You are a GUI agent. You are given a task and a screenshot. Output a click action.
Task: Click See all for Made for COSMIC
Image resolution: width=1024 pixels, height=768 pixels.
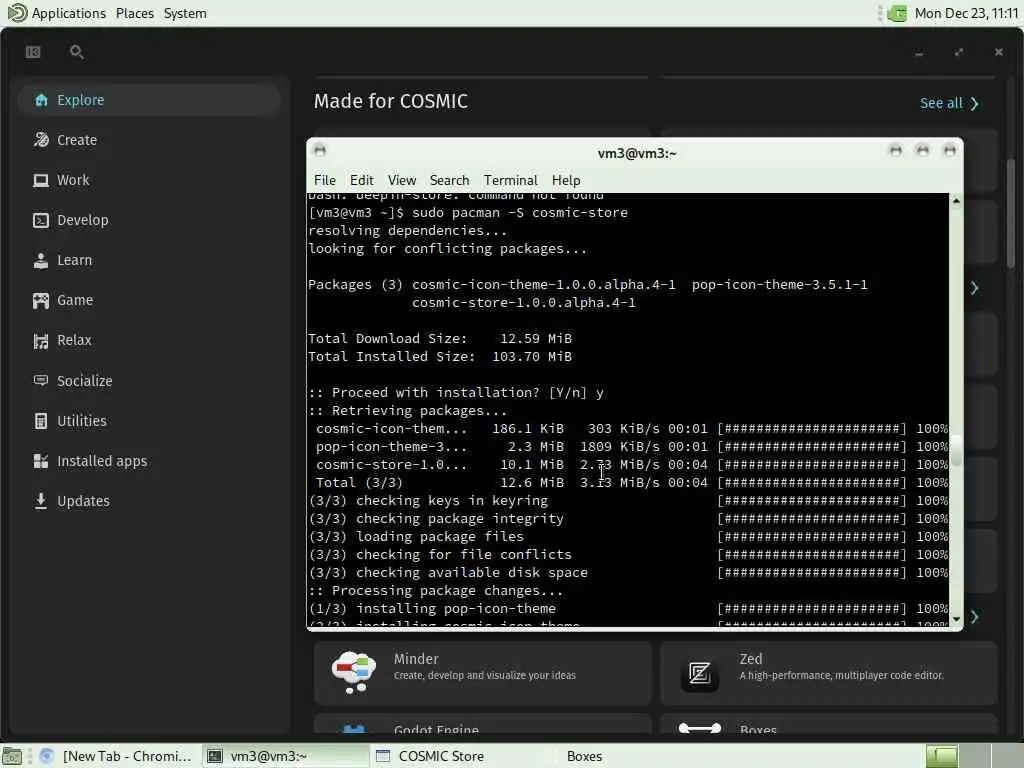[949, 103]
